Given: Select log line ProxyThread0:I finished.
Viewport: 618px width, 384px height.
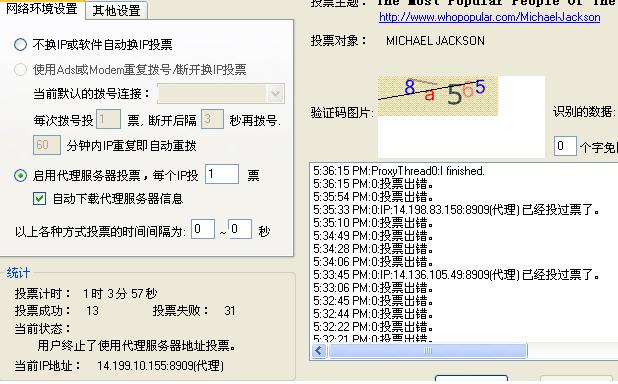Looking at the screenshot, I should click(399, 171).
